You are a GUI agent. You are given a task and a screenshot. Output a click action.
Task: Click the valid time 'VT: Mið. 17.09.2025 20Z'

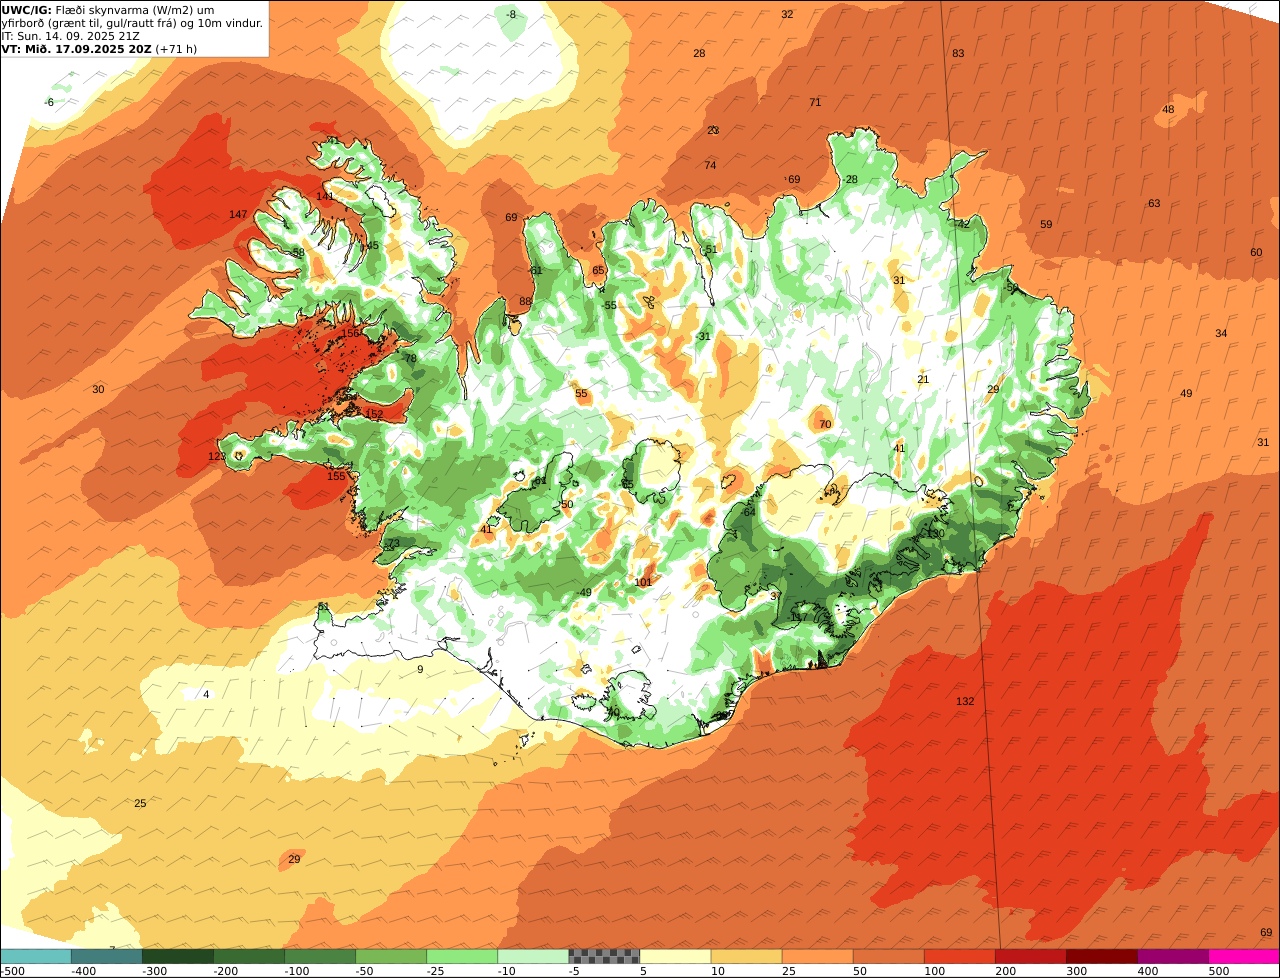pos(76,49)
